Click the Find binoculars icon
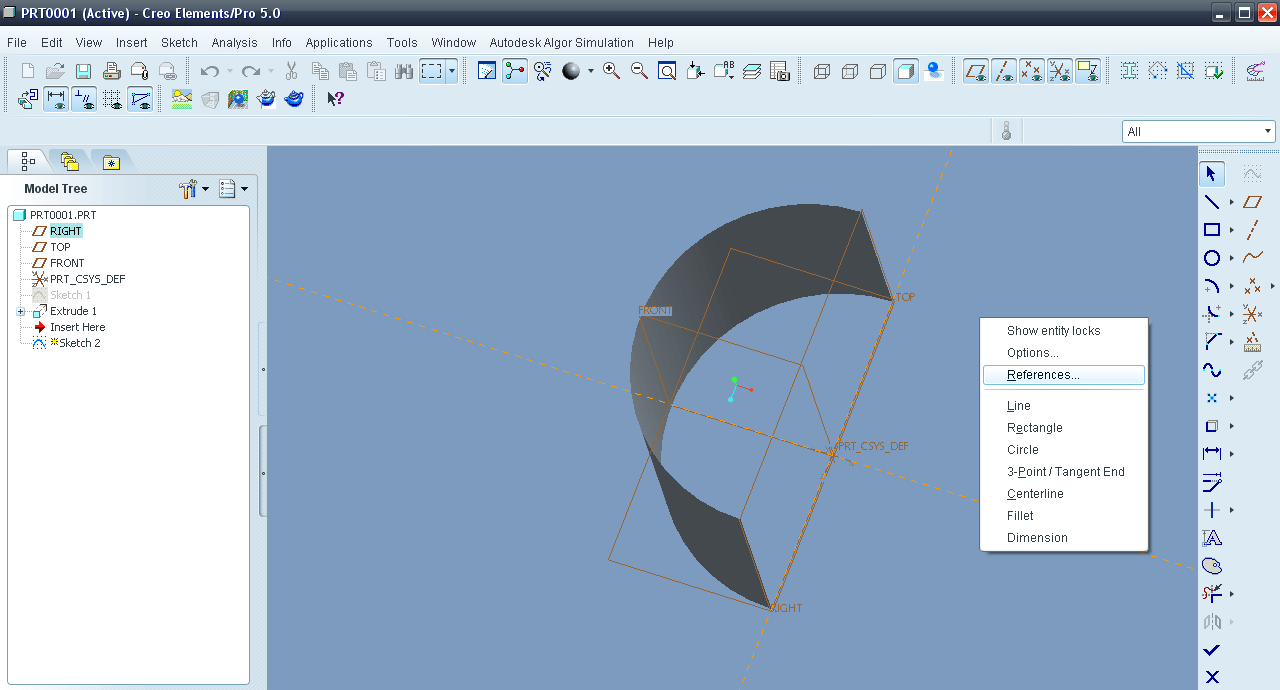Viewport: 1280px width, 690px height. (x=404, y=71)
